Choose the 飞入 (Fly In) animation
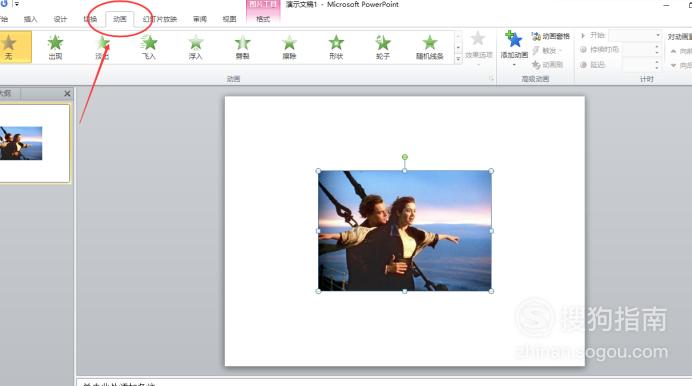 coord(149,47)
